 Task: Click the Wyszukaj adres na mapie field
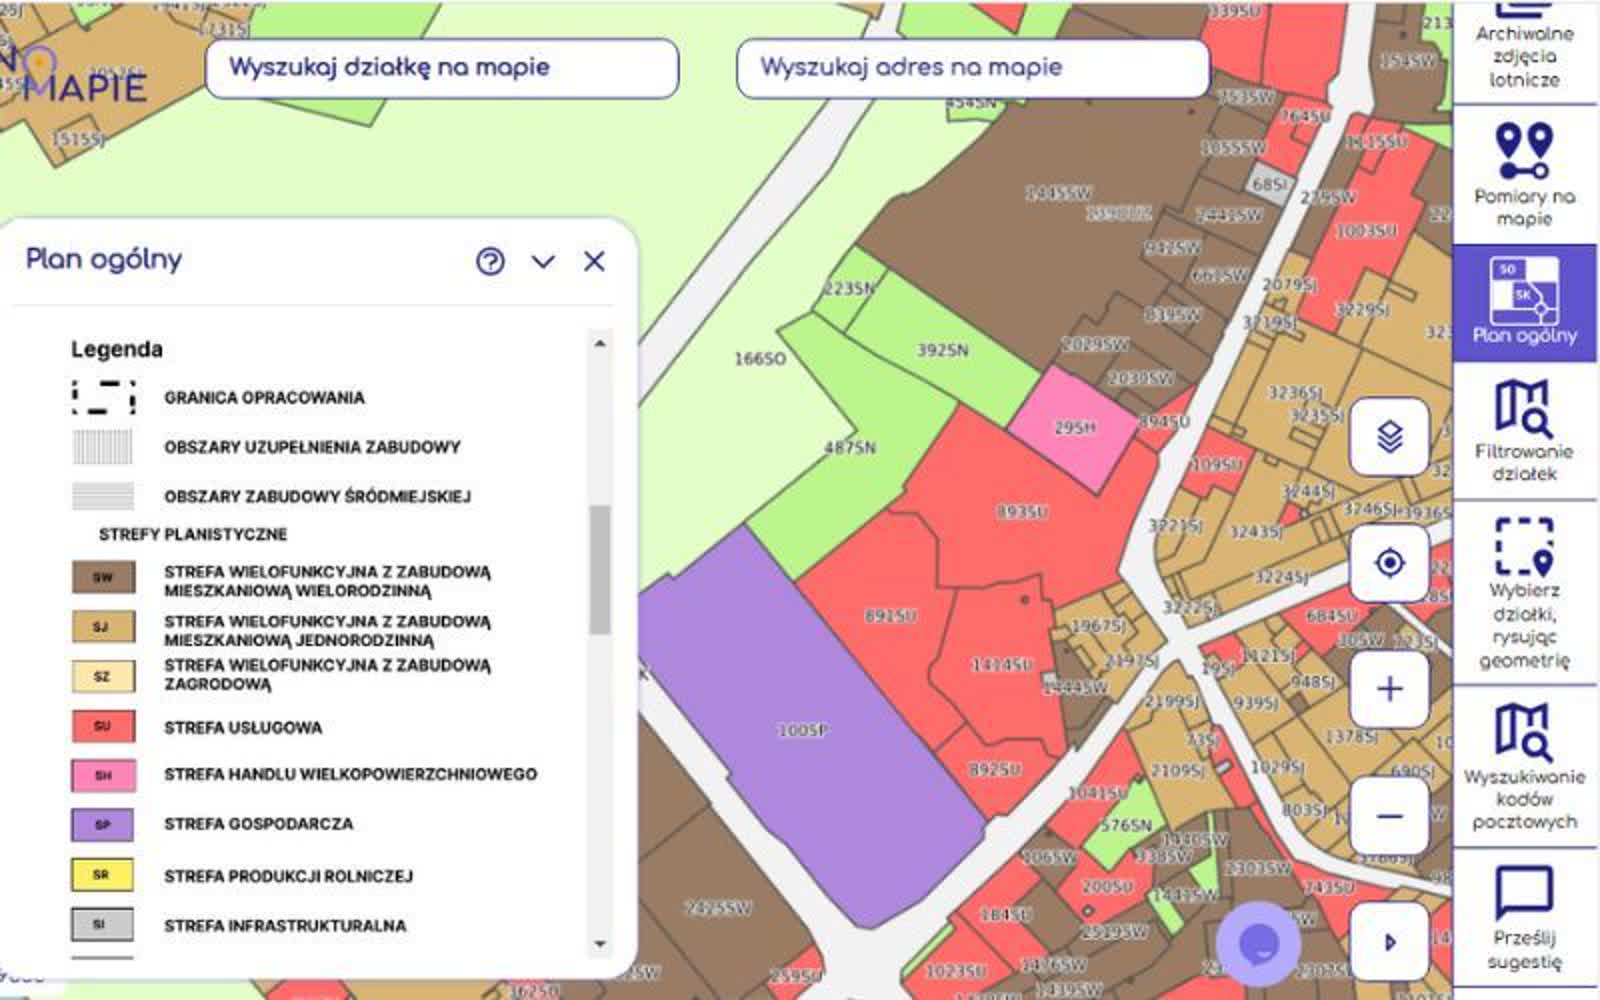[x=973, y=68]
